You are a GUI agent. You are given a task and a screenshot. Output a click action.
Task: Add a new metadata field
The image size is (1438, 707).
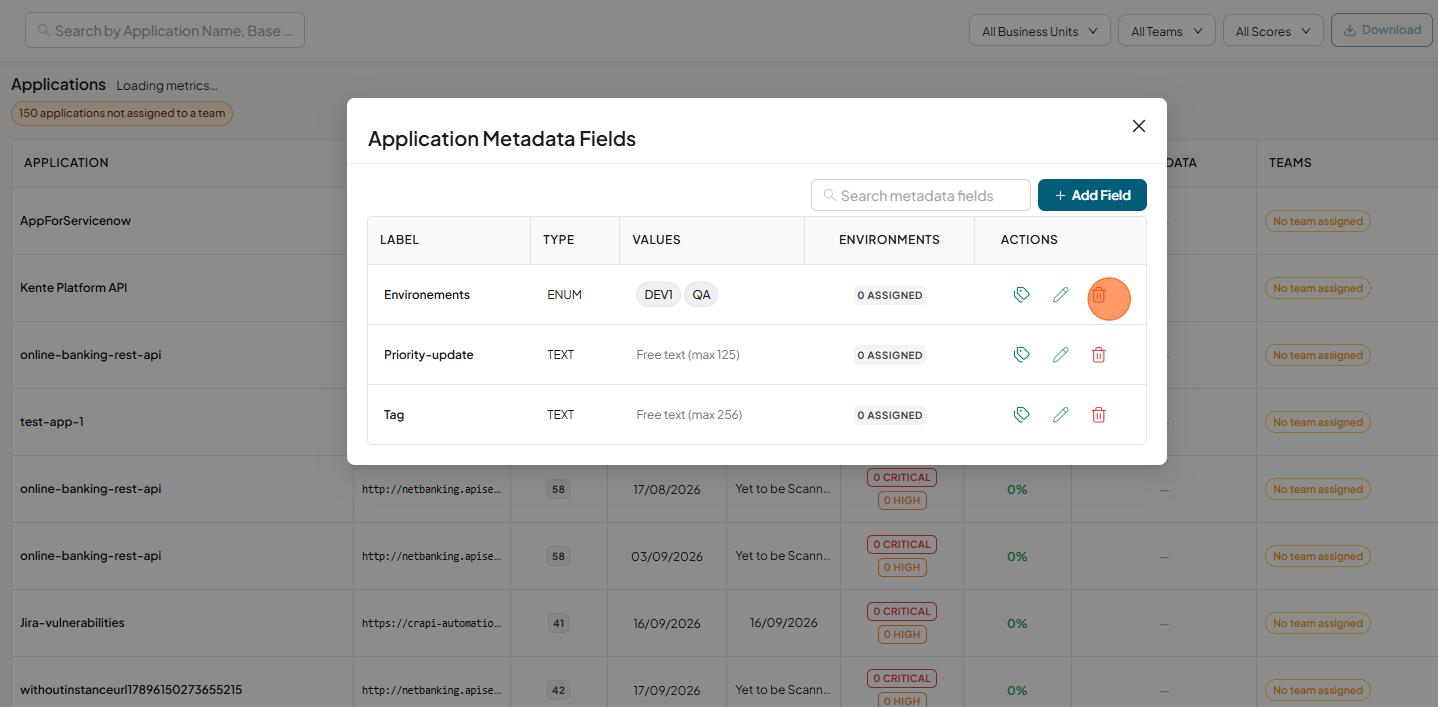(1092, 195)
